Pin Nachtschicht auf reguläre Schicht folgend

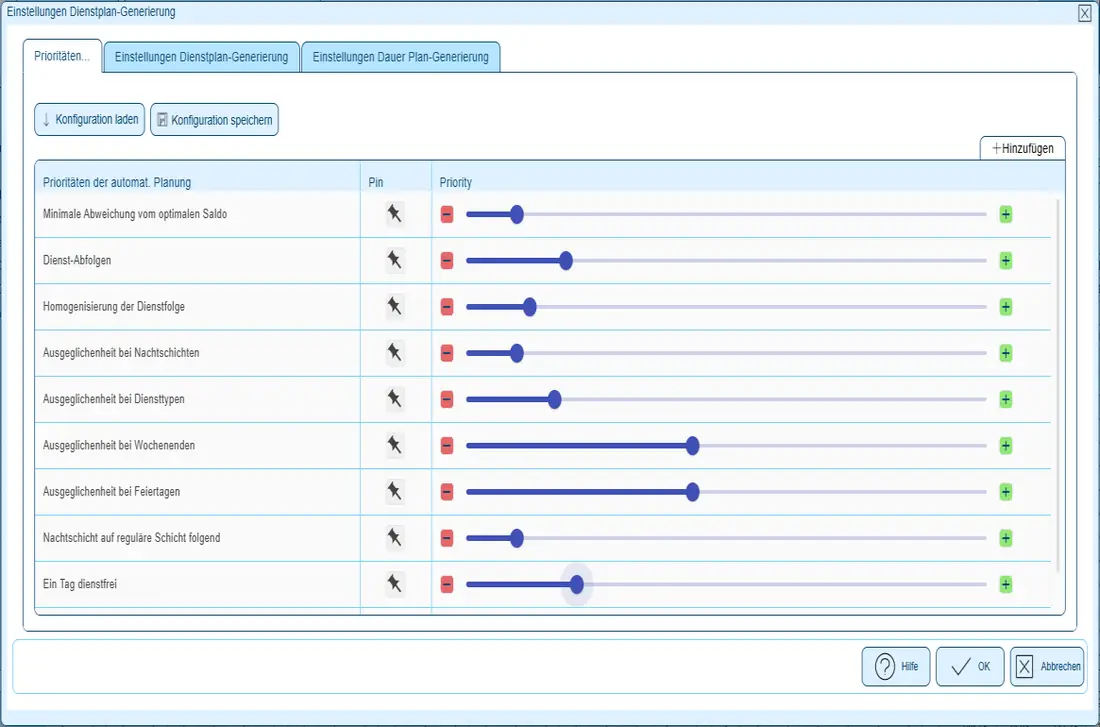pyautogui.click(x=395, y=538)
